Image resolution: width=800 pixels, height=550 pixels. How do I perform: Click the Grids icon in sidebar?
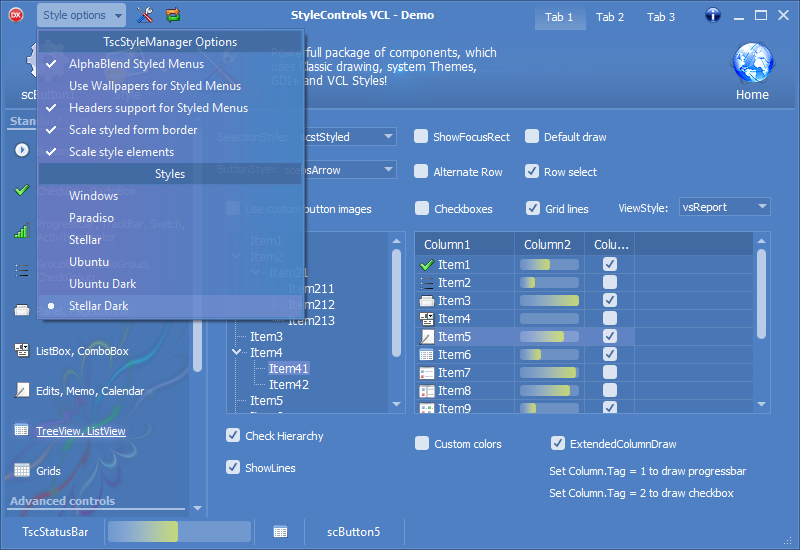[x=21, y=470]
